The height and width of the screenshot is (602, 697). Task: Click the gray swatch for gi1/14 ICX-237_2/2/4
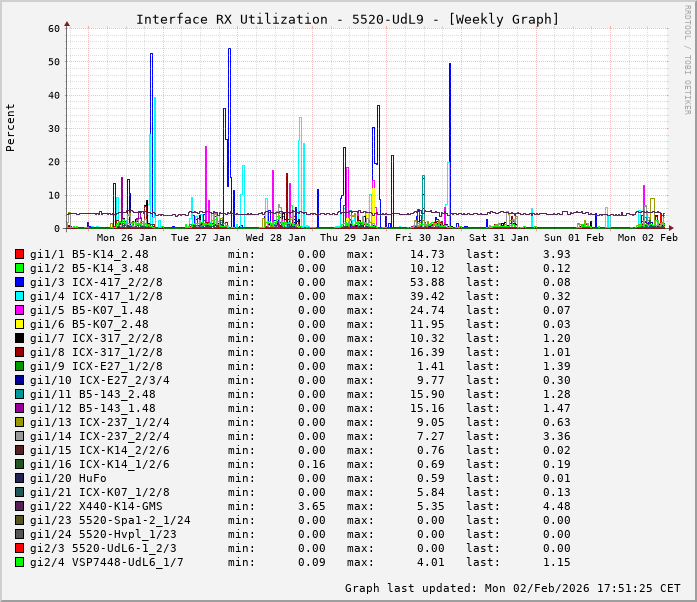(x=19, y=436)
